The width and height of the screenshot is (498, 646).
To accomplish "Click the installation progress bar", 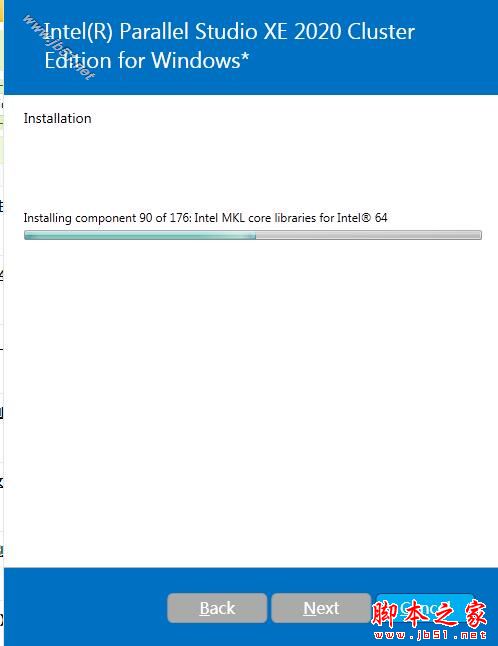I will click(253, 235).
